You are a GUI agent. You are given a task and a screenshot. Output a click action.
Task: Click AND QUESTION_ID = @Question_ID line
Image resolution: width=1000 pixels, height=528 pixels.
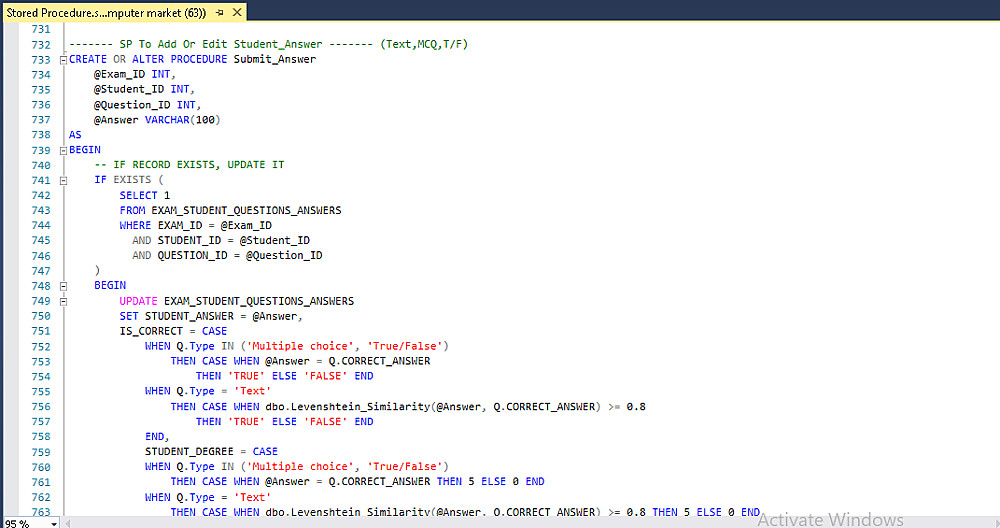(x=227, y=255)
